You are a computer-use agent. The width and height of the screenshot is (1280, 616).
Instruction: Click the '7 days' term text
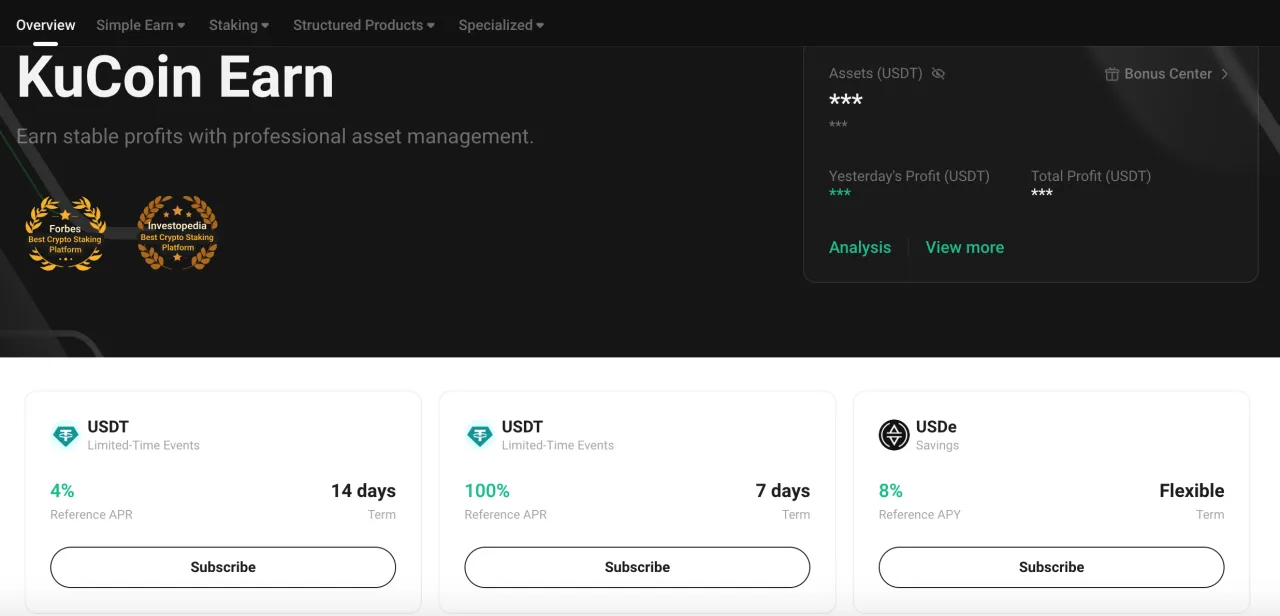783,491
